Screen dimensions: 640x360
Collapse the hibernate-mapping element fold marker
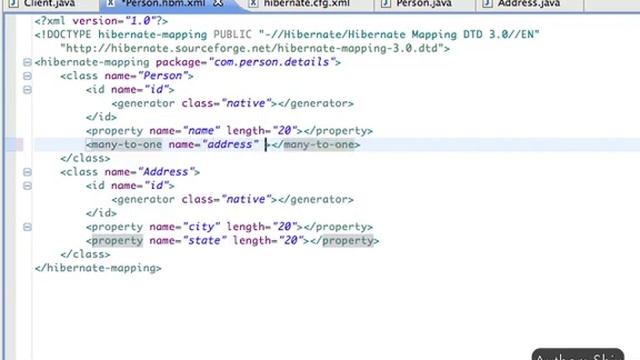27,62
